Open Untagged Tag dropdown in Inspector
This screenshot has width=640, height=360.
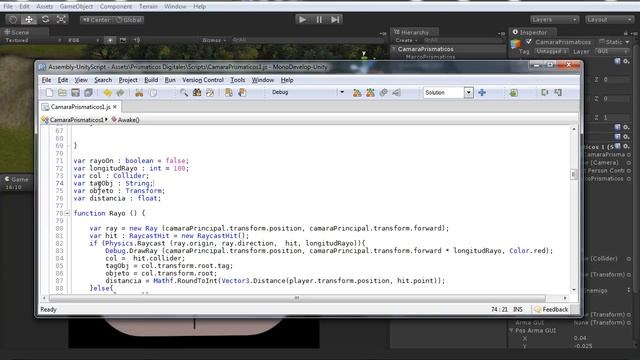(551, 51)
